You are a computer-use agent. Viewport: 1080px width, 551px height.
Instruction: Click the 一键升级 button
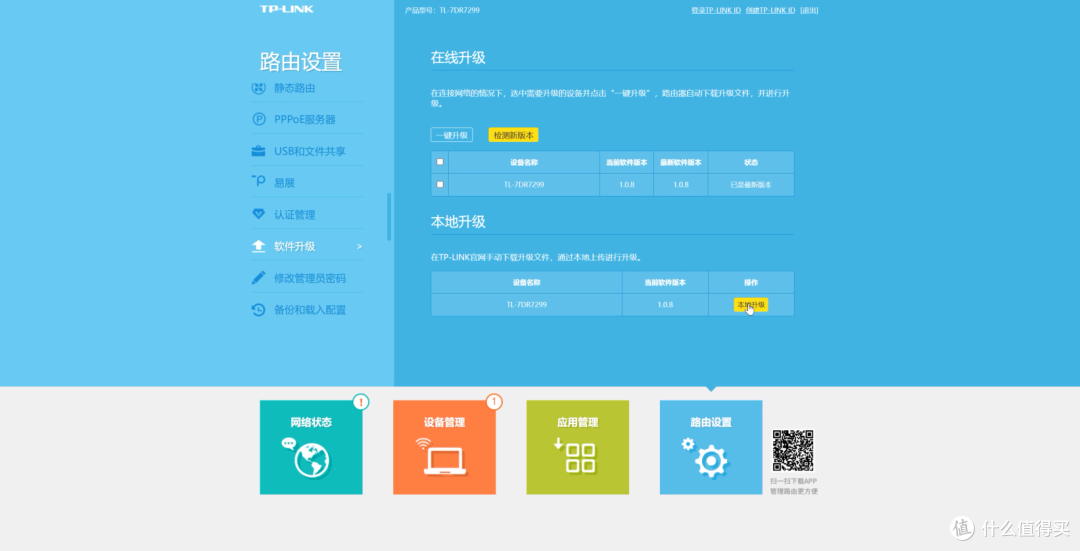(452, 135)
